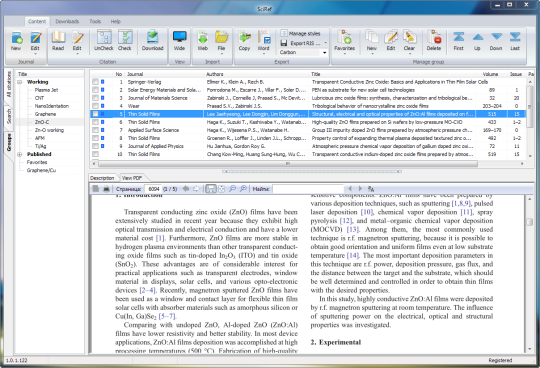Viewport: 540px width, 368px height.
Task: Select the Graphene group
Action: pyautogui.click(x=45, y=114)
